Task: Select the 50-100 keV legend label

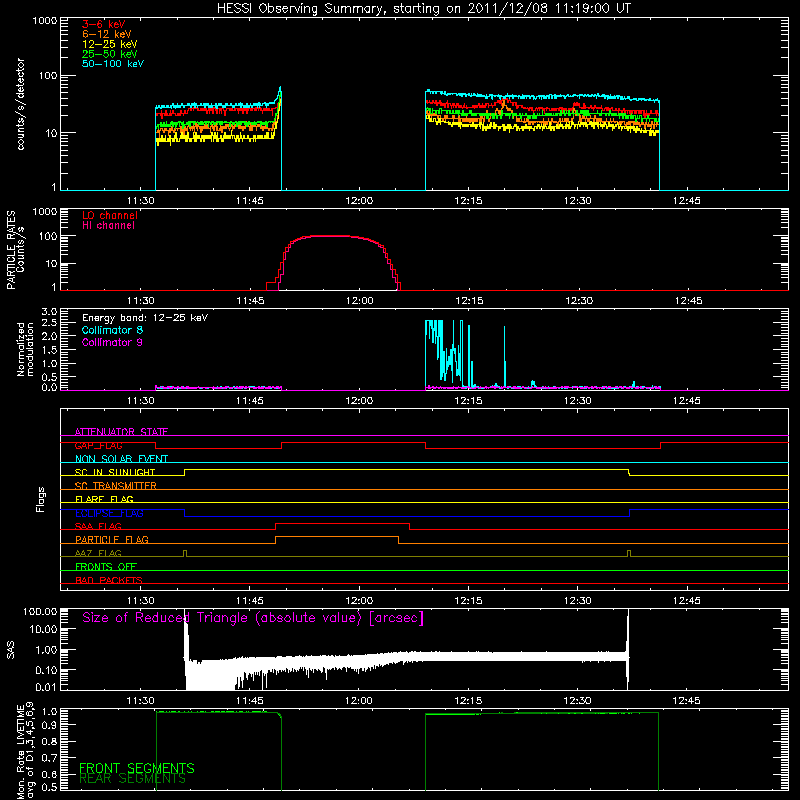Action: [113, 64]
